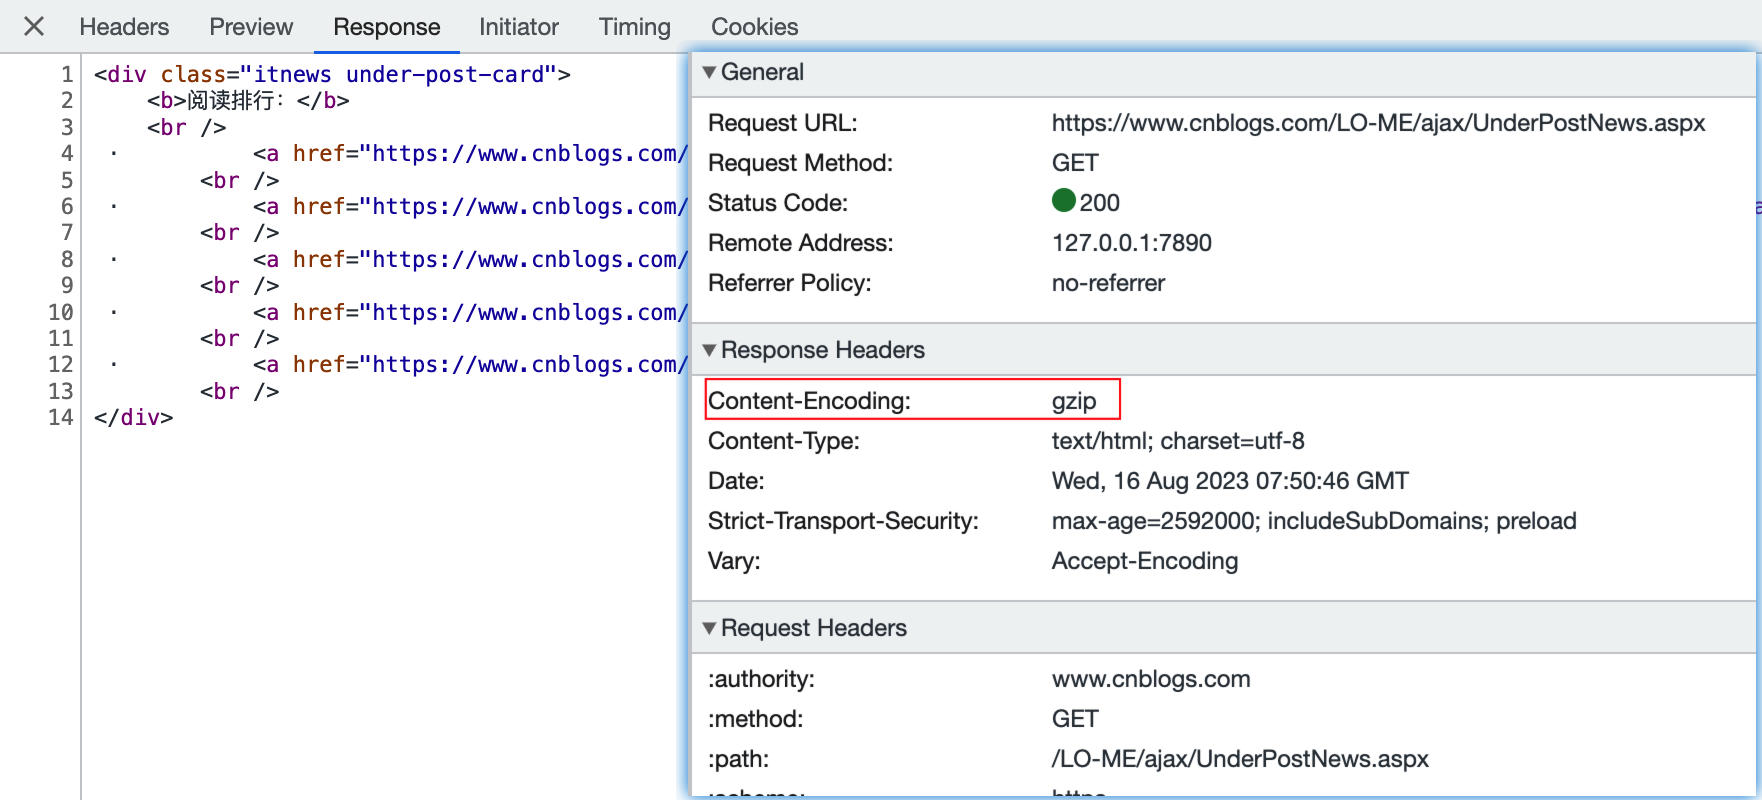Open the Initiator tab
The image size is (1762, 800).
[518, 27]
